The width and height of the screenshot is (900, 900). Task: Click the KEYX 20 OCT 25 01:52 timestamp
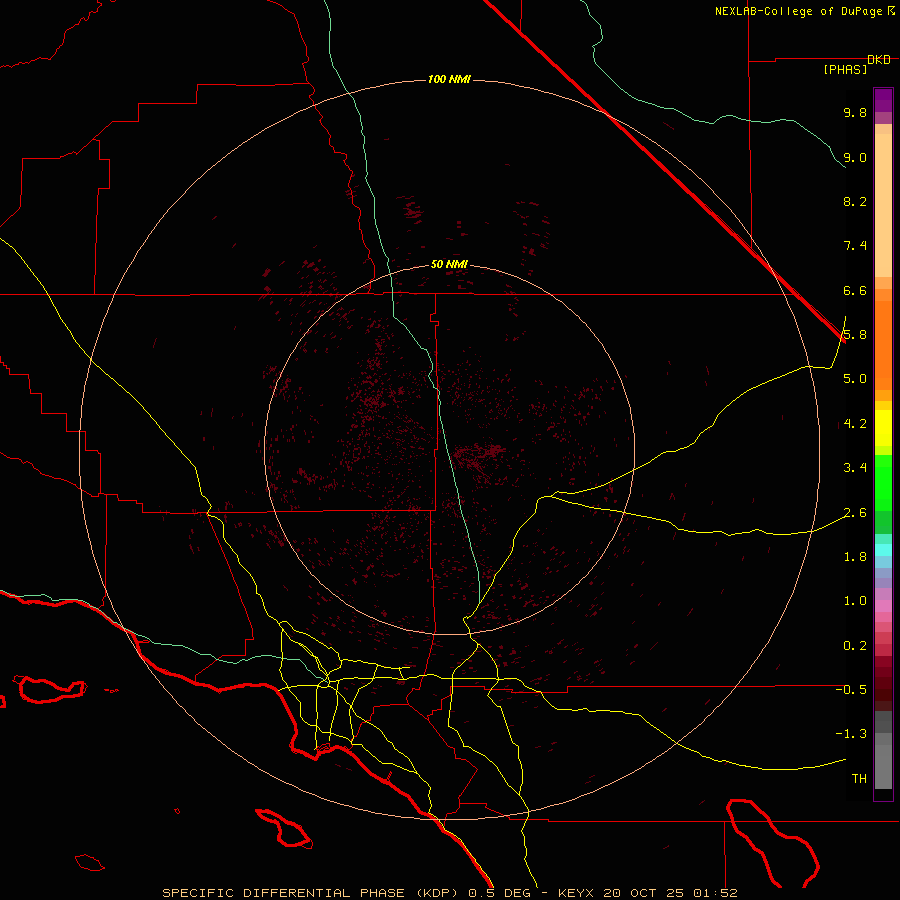647,893
